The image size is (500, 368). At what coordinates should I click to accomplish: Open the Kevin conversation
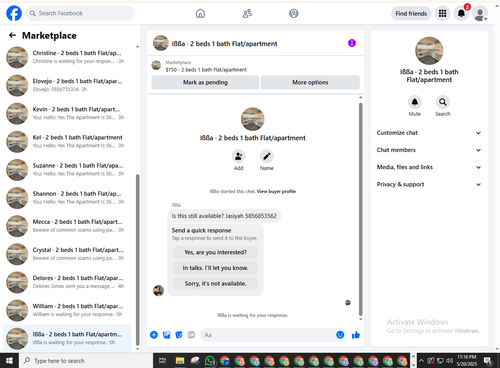click(68, 113)
